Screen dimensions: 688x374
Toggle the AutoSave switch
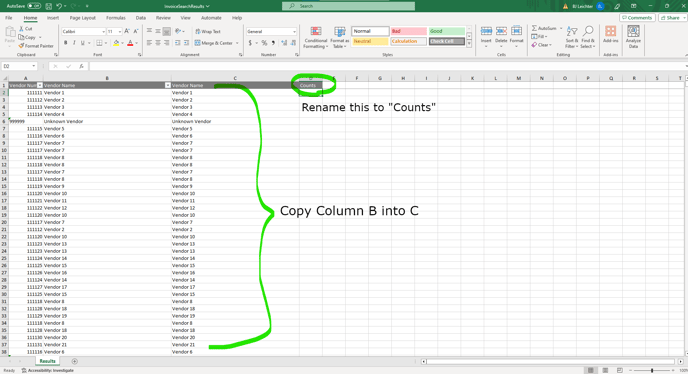click(34, 6)
